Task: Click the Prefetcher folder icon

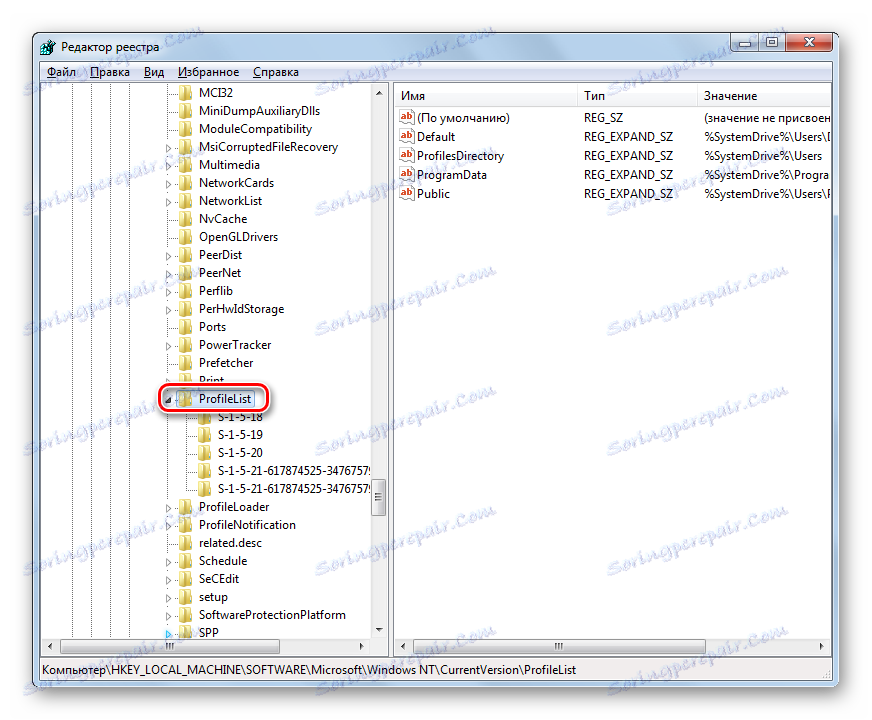Action: pyautogui.click(x=186, y=363)
